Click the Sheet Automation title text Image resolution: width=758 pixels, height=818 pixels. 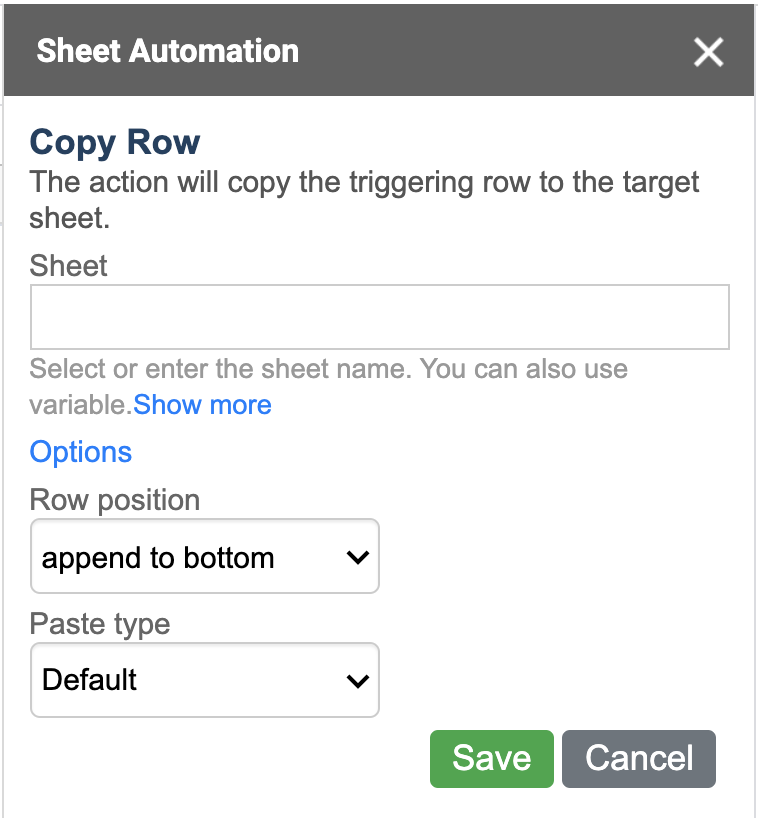tap(167, 51)
